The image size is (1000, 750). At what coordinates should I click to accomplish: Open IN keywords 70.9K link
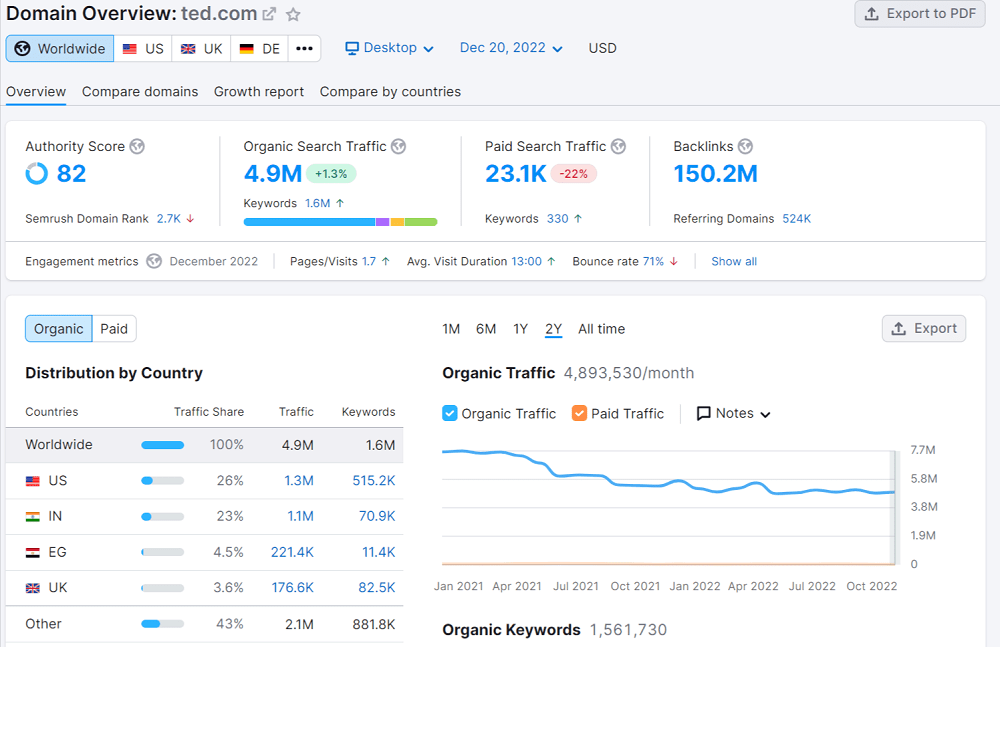click(377, 517)
